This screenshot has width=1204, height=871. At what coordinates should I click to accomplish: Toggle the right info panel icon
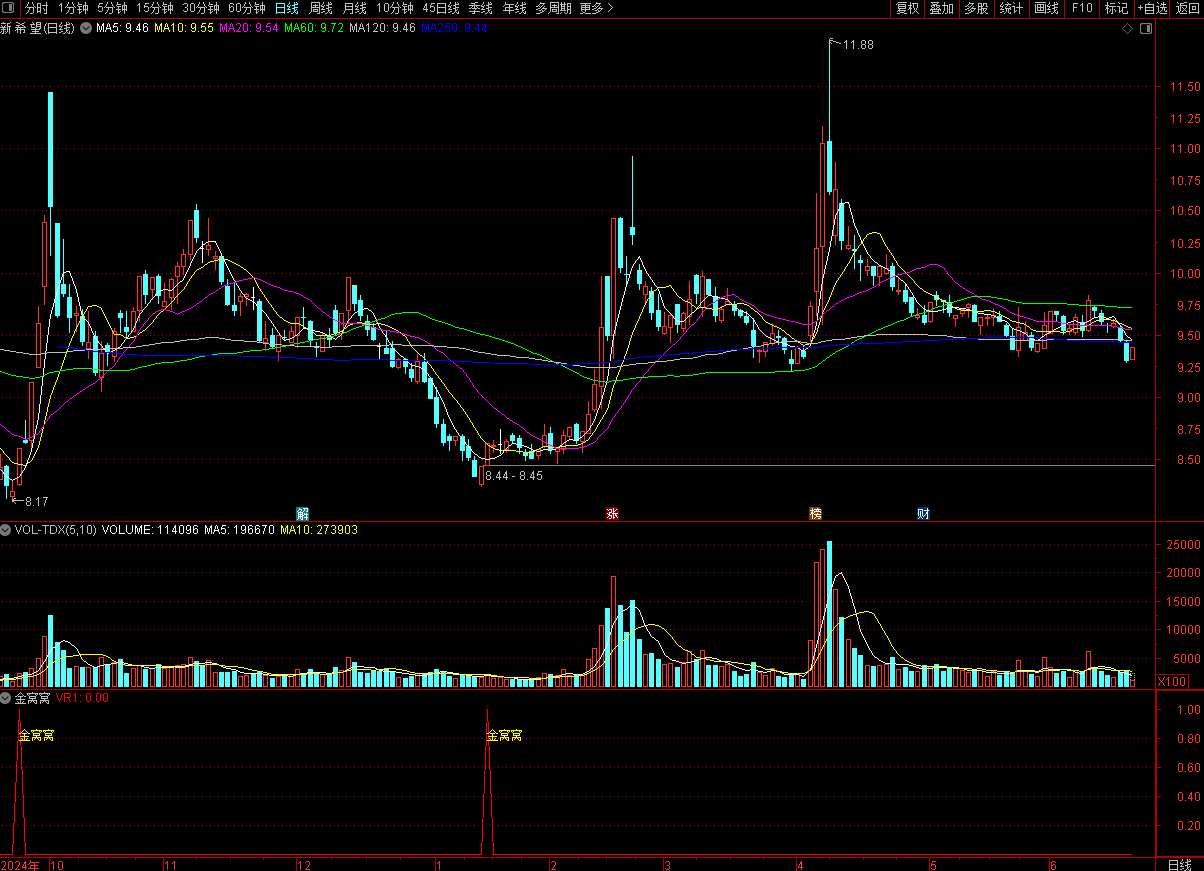(x=1146, y=29)
